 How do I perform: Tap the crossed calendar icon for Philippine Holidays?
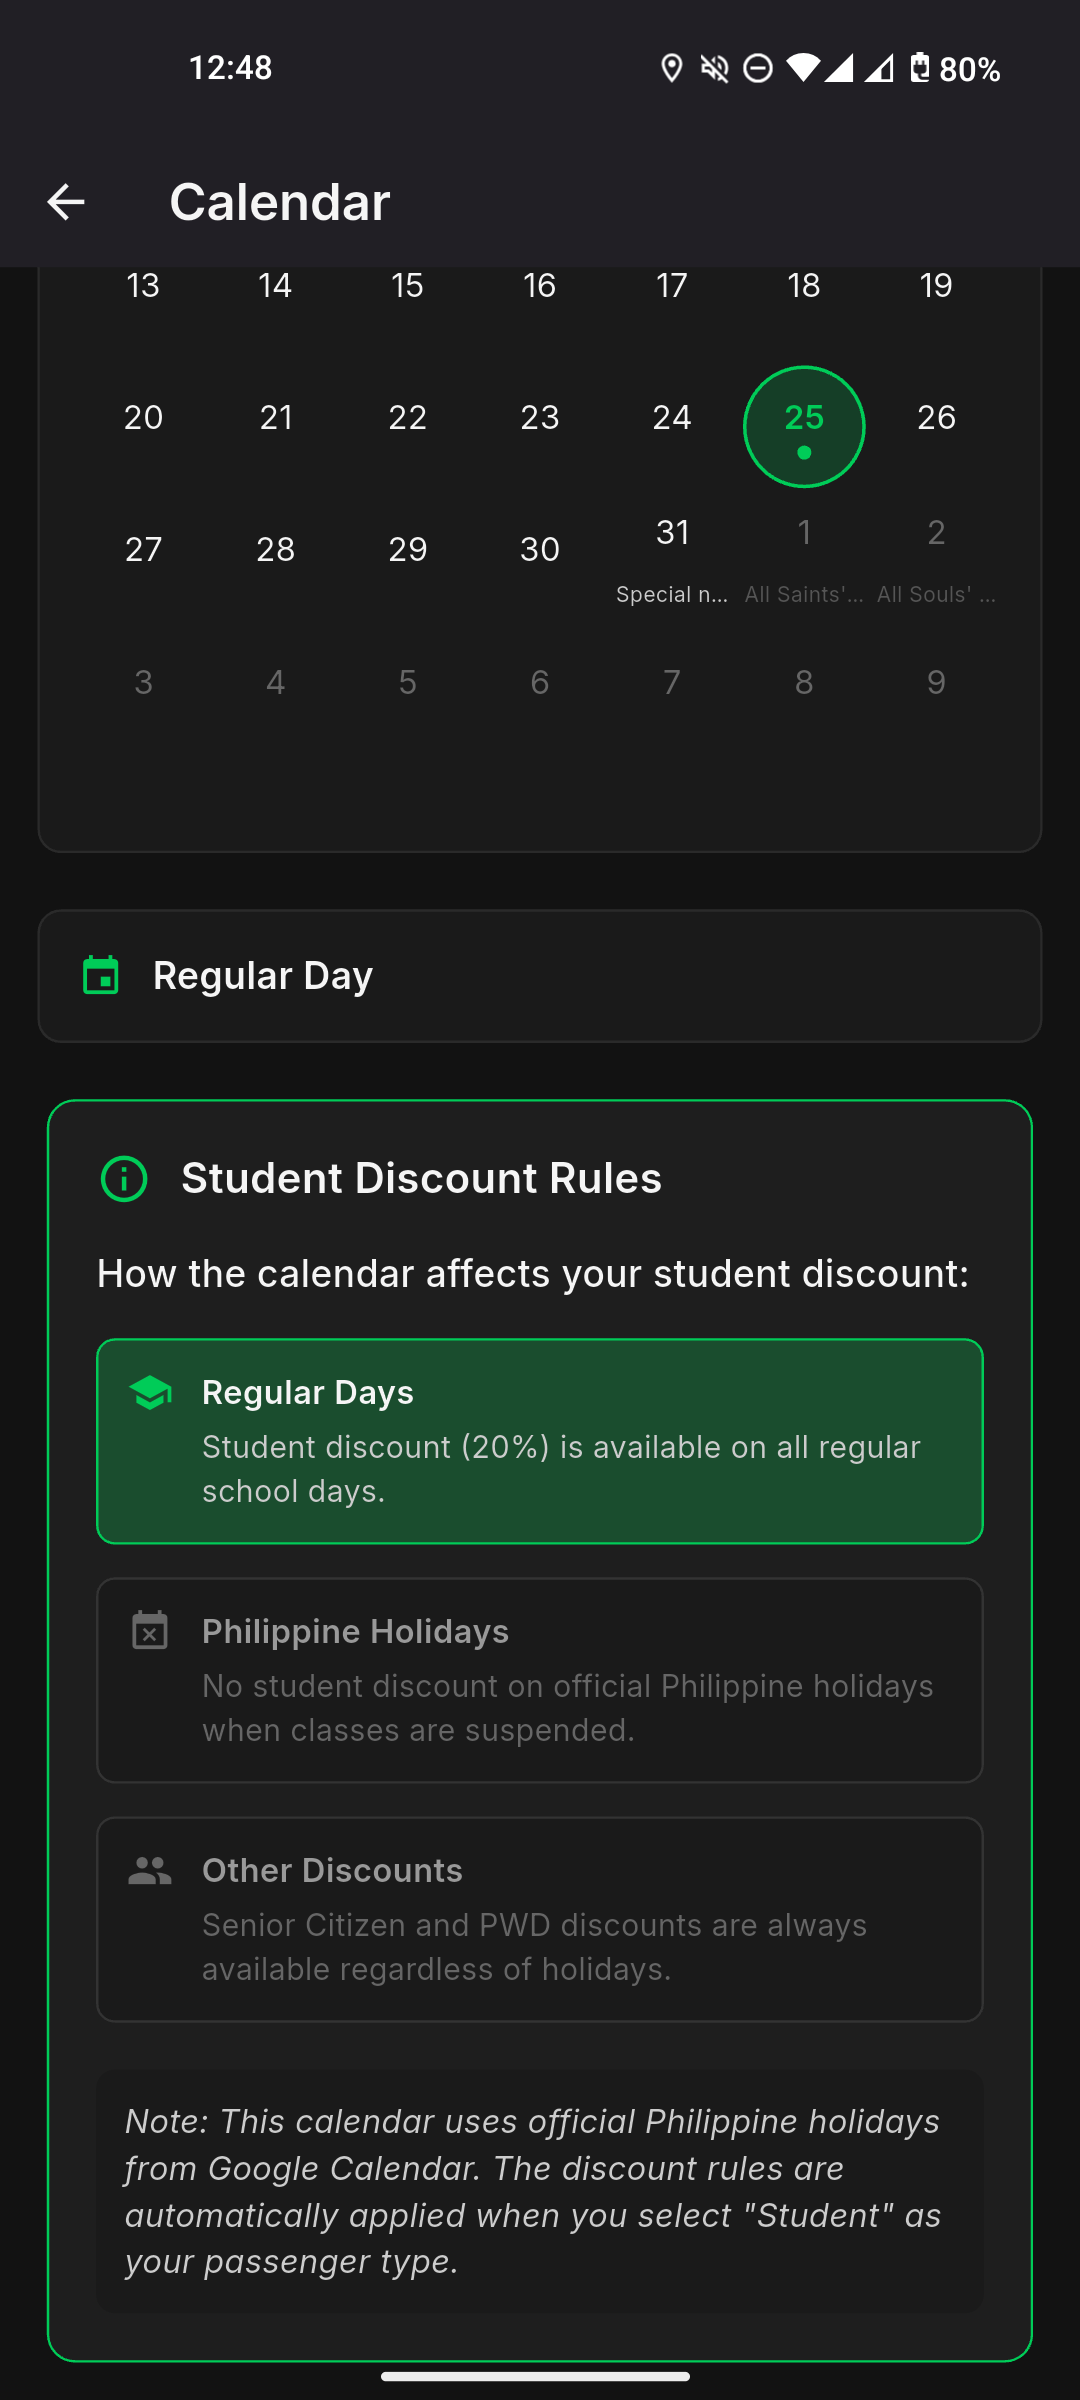(150, 1631)
